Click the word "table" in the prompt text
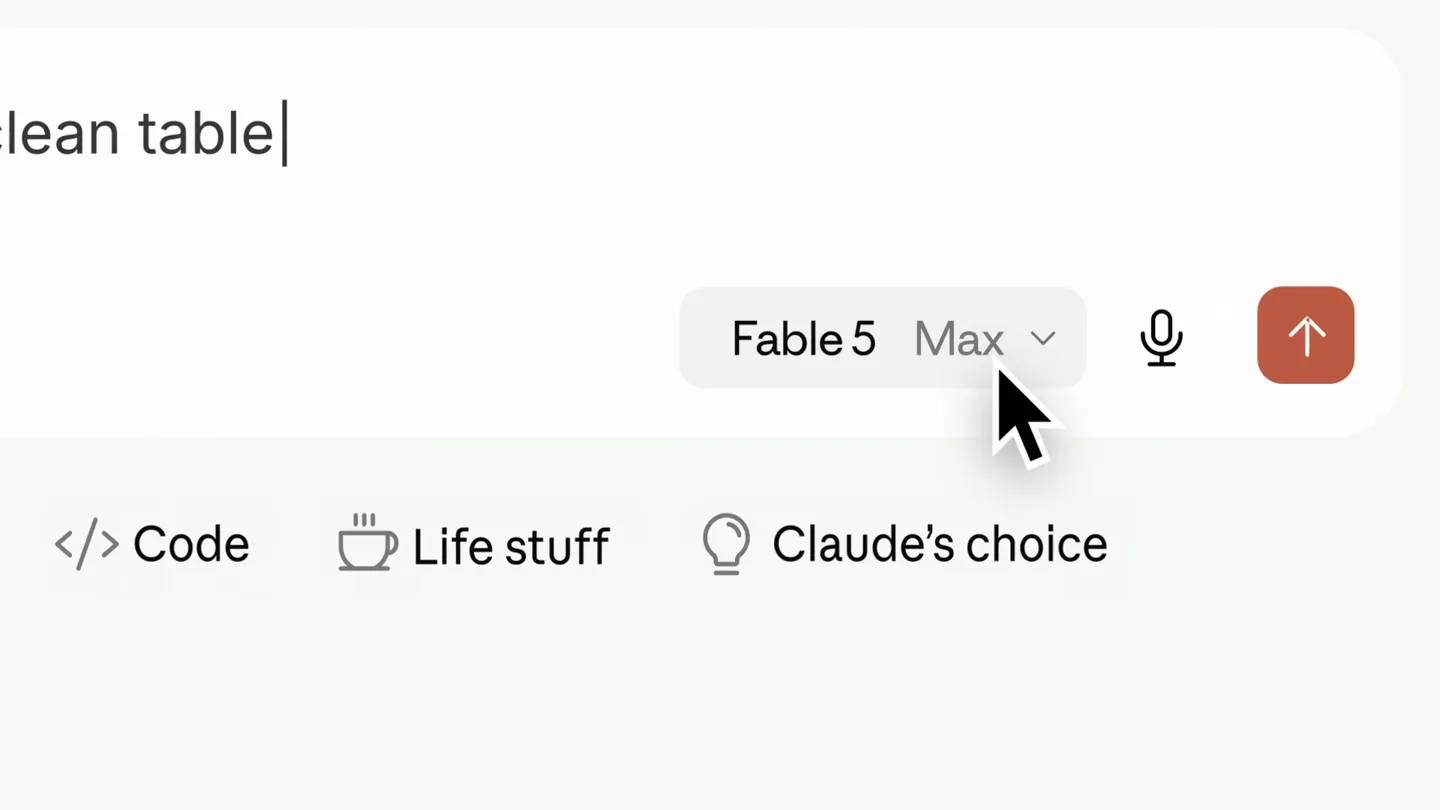The width and height of the screenshot is (1440, 810). pyautogui.click(x=206, y=133)
